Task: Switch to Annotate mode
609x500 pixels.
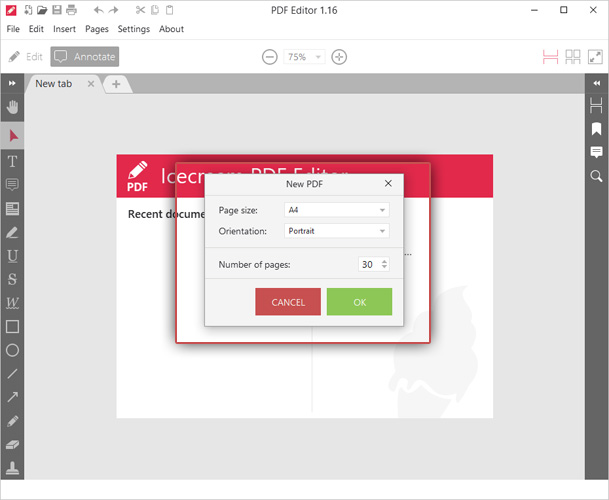Action: 85,57
